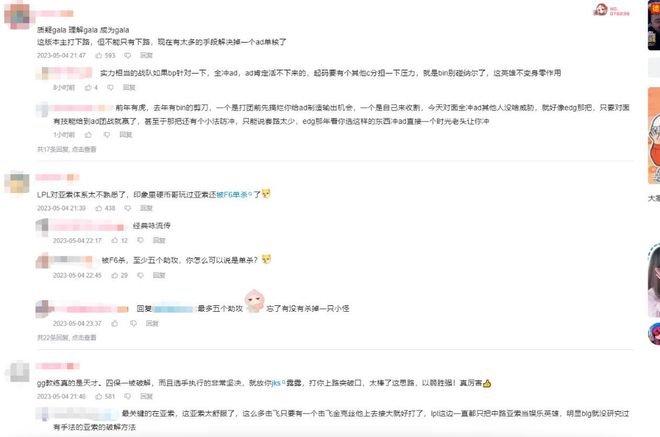Viewport: 660px width, 437px height.
Task: Open first commenter's avatar profile
Action: coord(17,16)
